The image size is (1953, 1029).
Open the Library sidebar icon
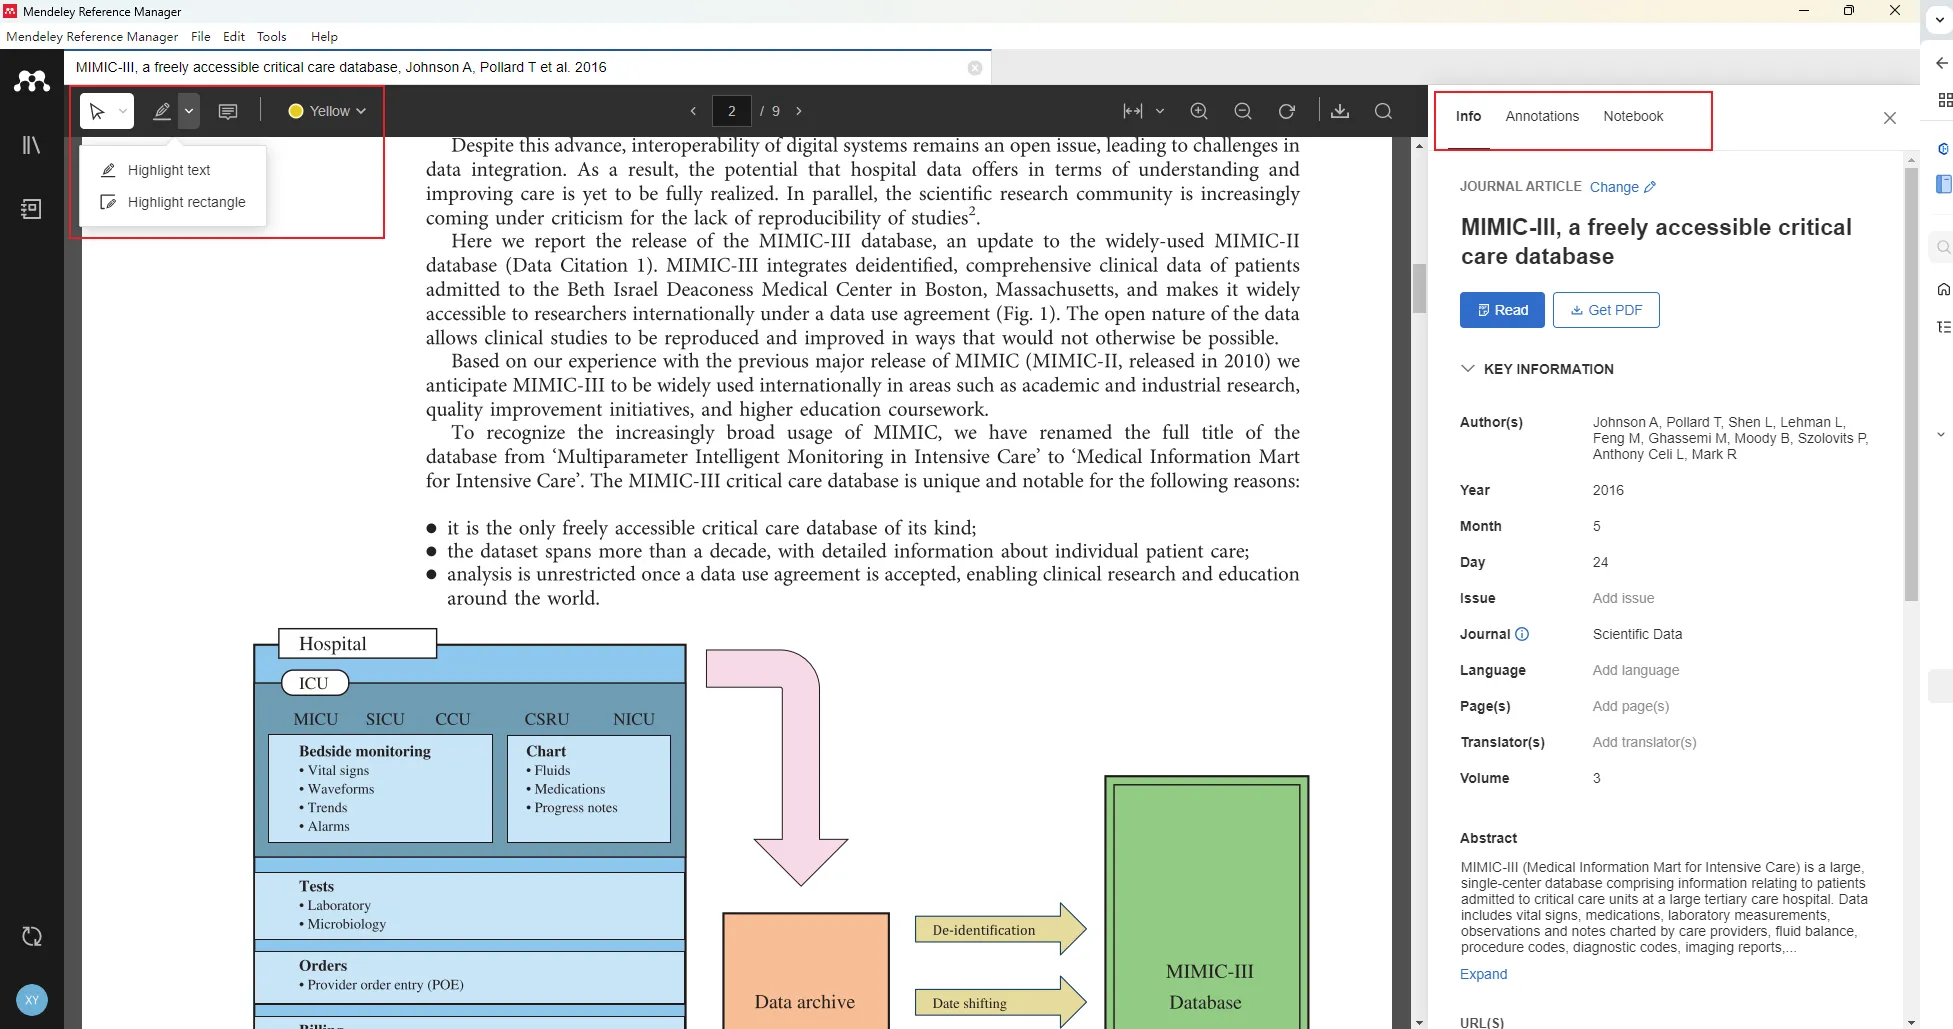(32, 145)
